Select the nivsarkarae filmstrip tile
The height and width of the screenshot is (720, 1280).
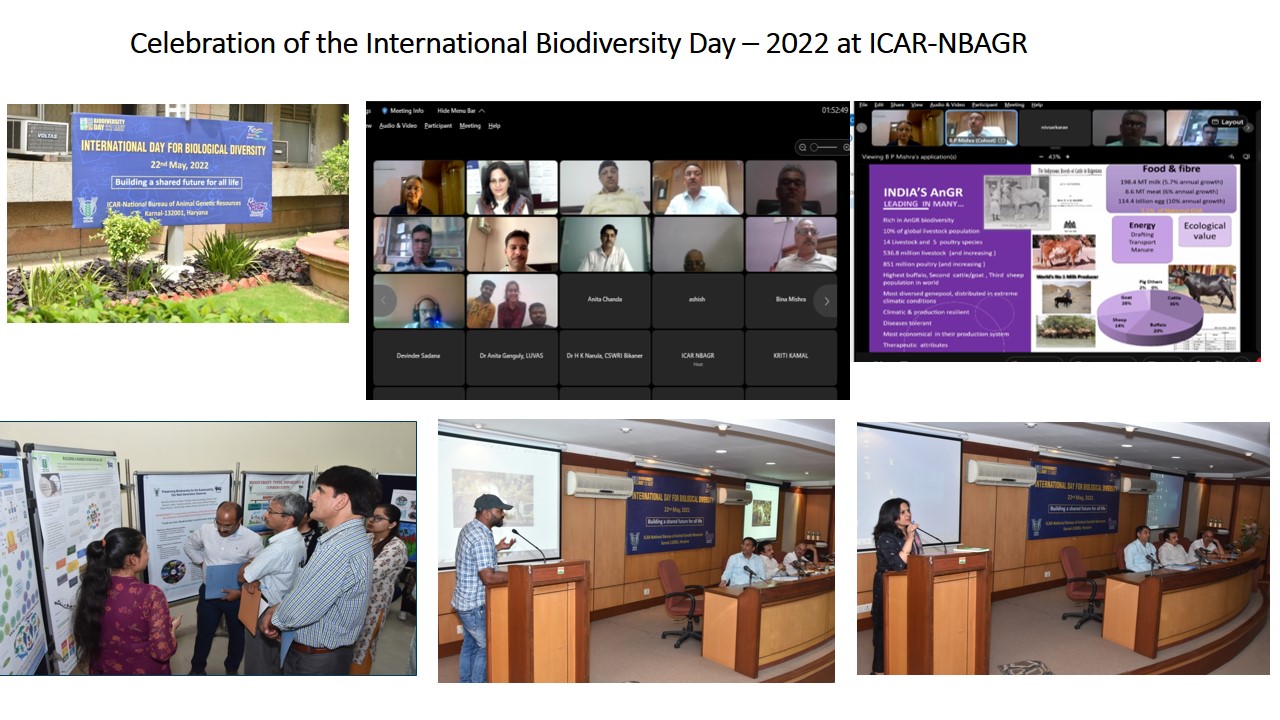click(1054, 128)
